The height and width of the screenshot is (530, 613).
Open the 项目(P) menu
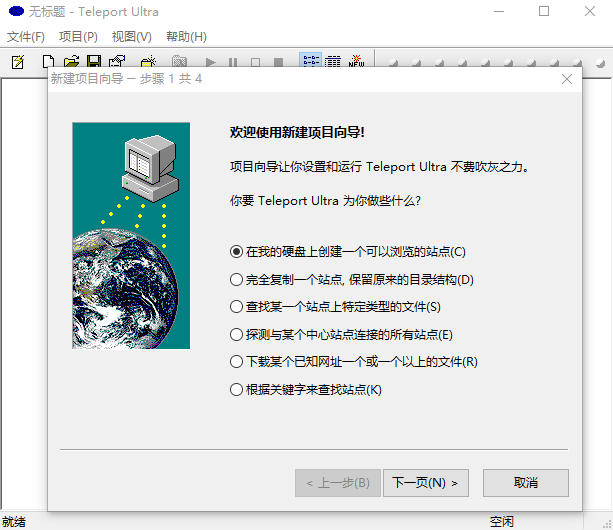78,37
